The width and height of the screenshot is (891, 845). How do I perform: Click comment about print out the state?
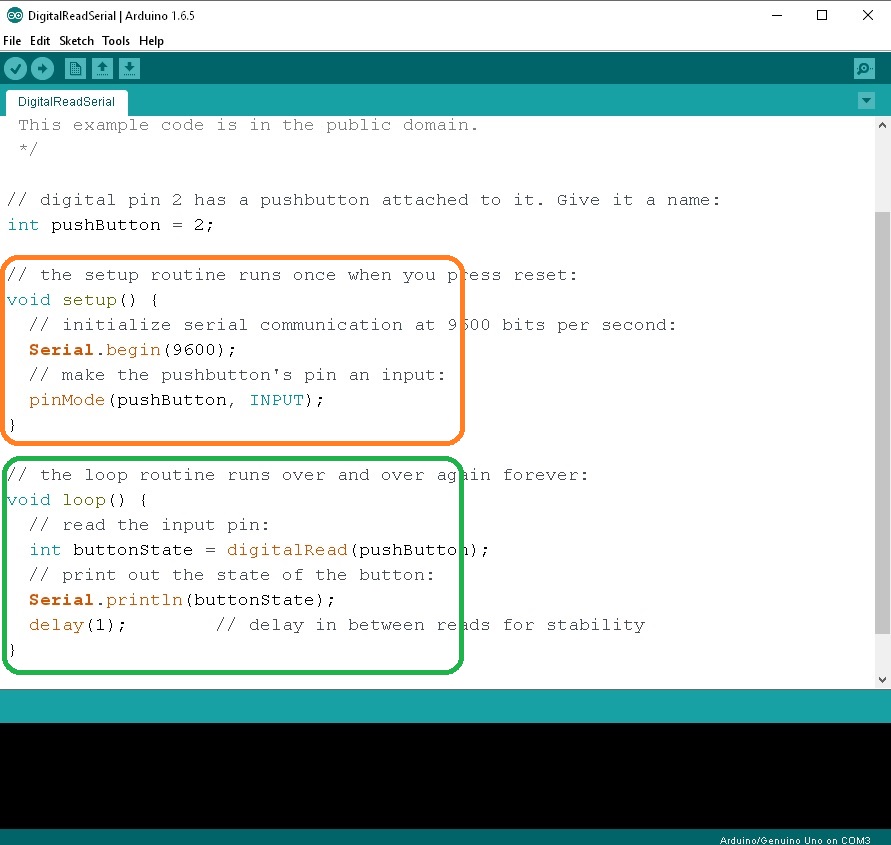232,575
